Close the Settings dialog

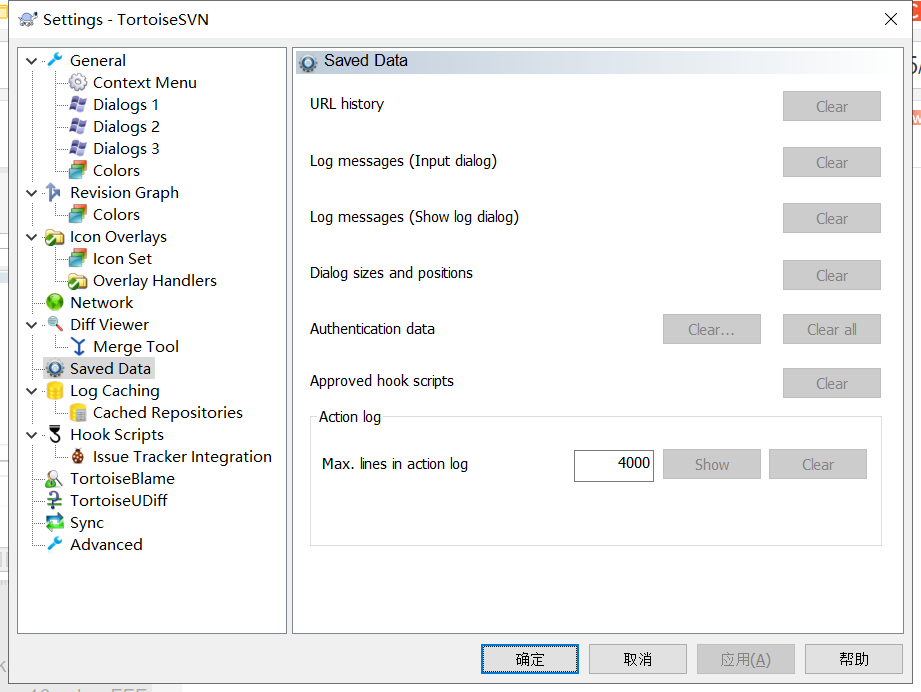pyautogui.click(x=890, y=19)
